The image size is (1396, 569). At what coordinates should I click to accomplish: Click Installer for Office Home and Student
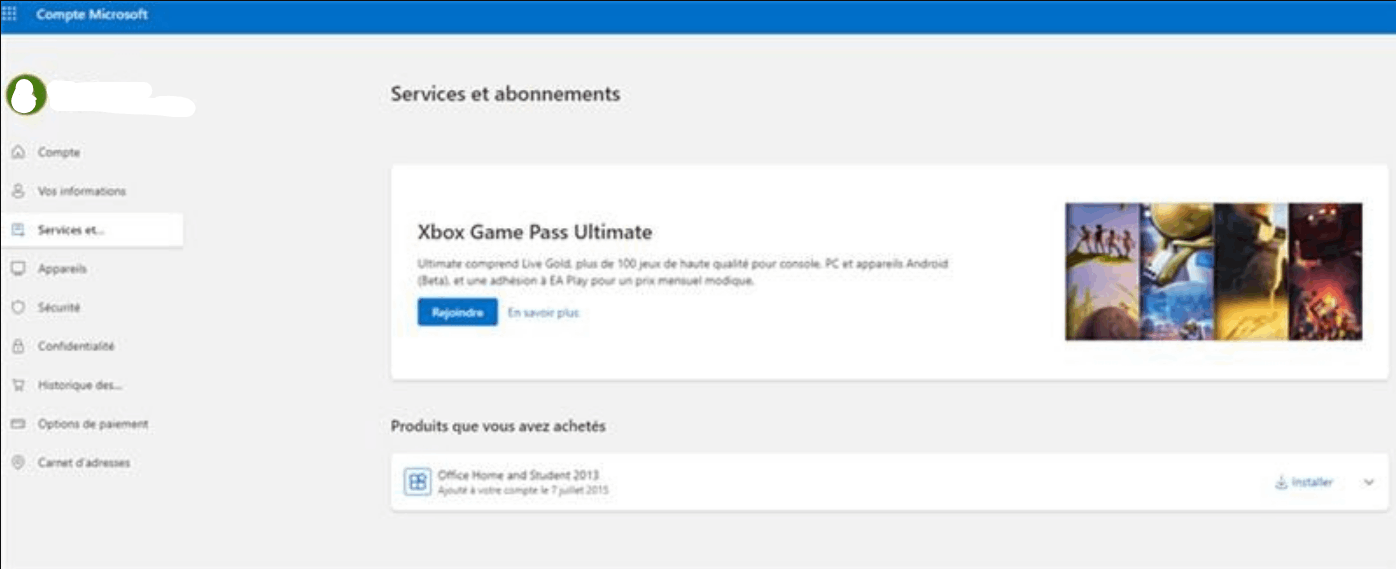click(x=1303, y=482)
